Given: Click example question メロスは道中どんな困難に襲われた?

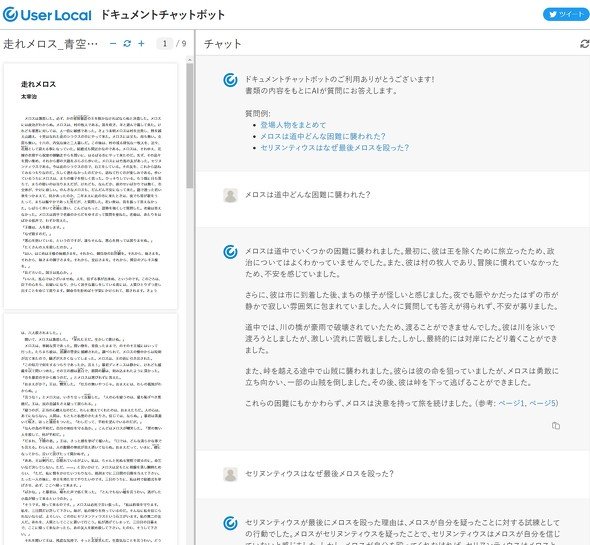Looking at the screenshot, I should (x=323, y=136).
